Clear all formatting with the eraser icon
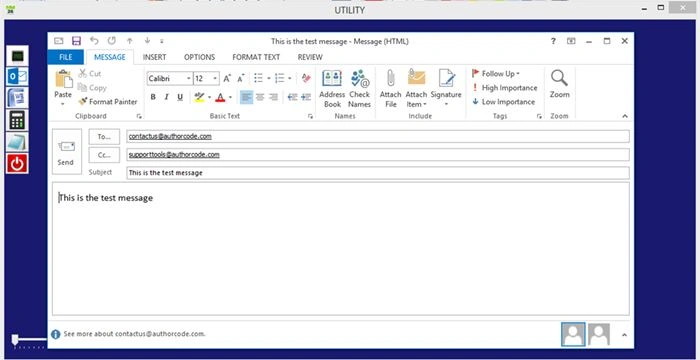This screenshot has height=360, width=700. [x=306, y=79]
